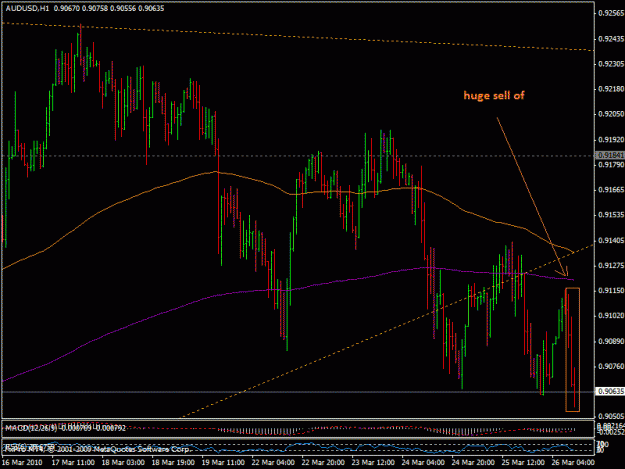
Task: Click the 16 Mar 2010 date label
Action: (x=22, y=463)
